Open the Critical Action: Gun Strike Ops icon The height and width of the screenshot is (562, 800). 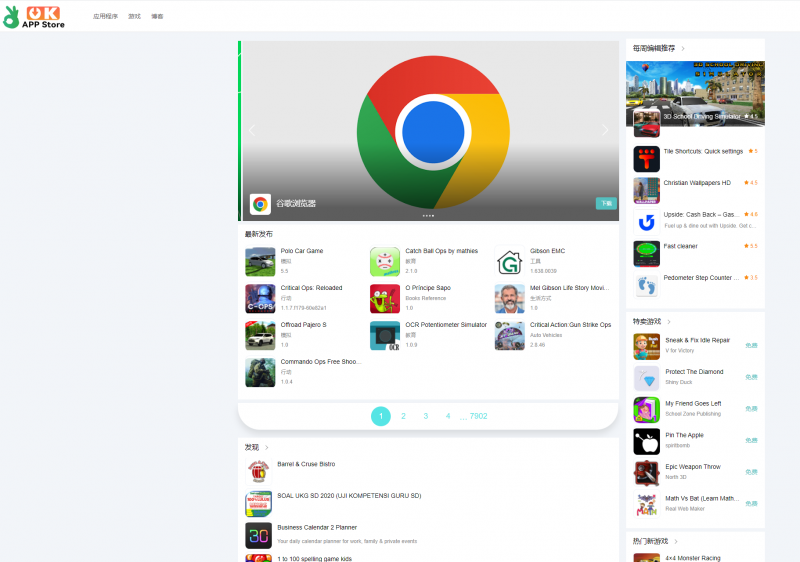pyautogui.click(x=510, y=336)
